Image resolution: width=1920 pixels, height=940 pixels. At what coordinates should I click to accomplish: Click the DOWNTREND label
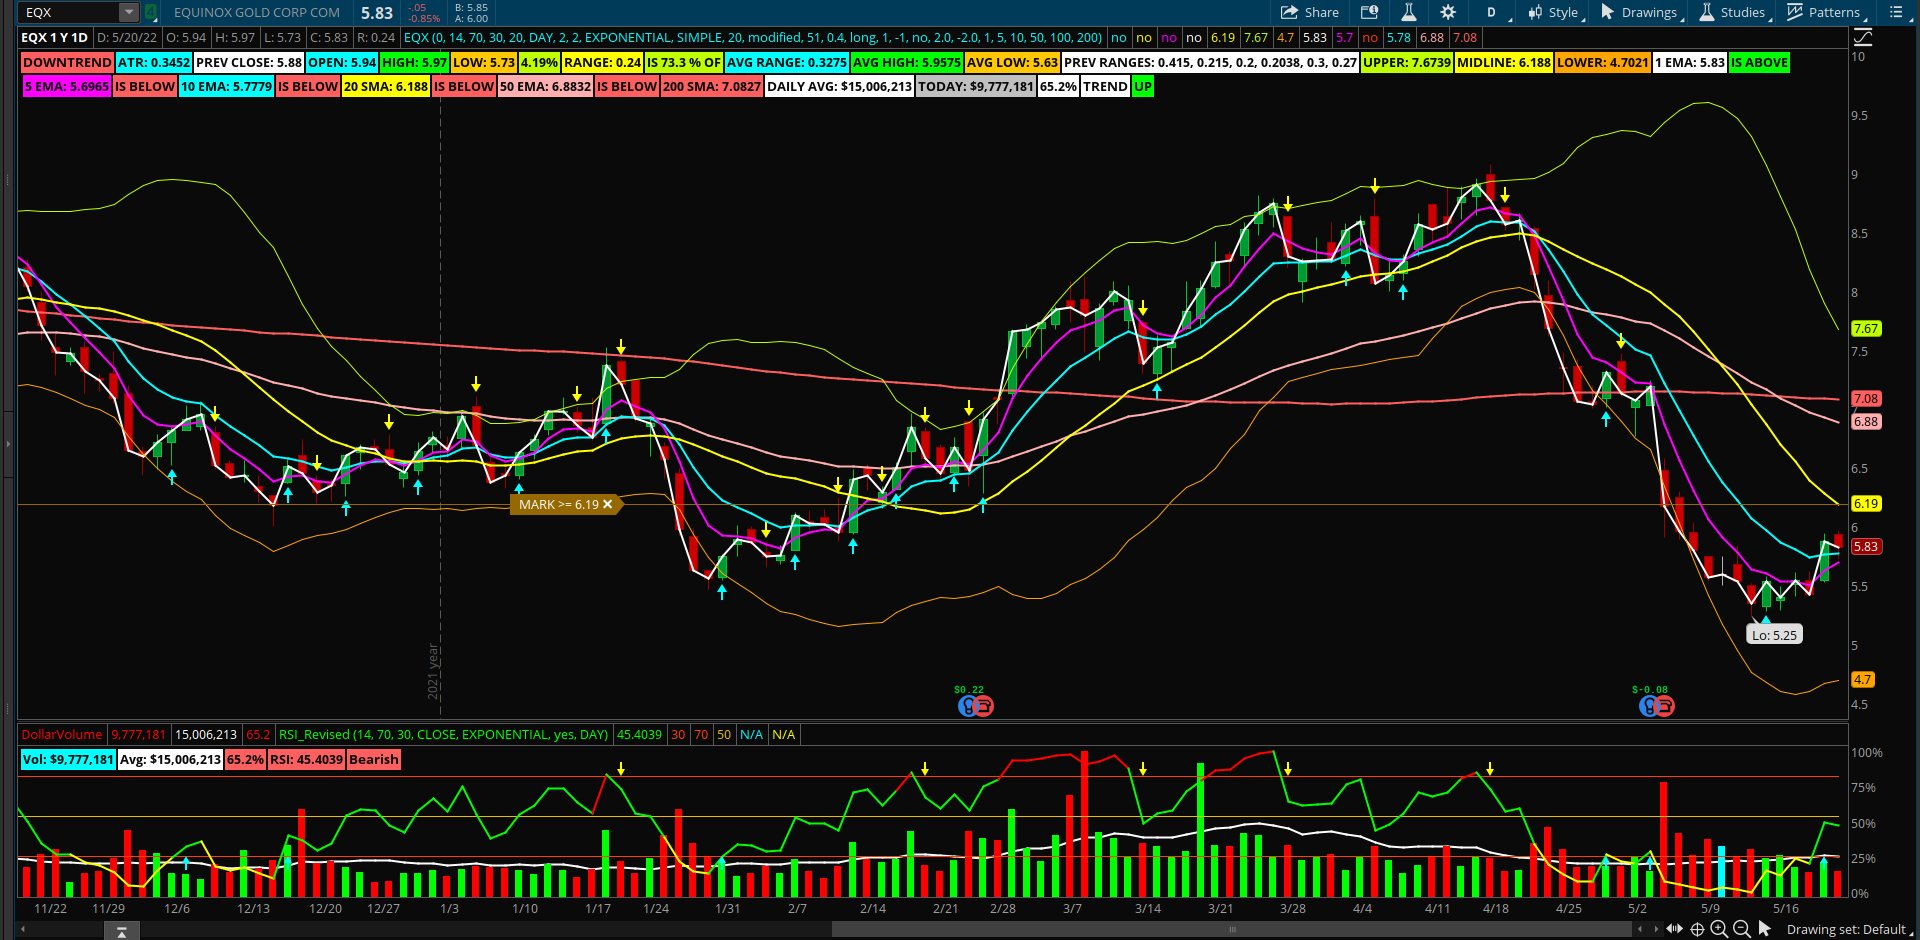(67, 62)
